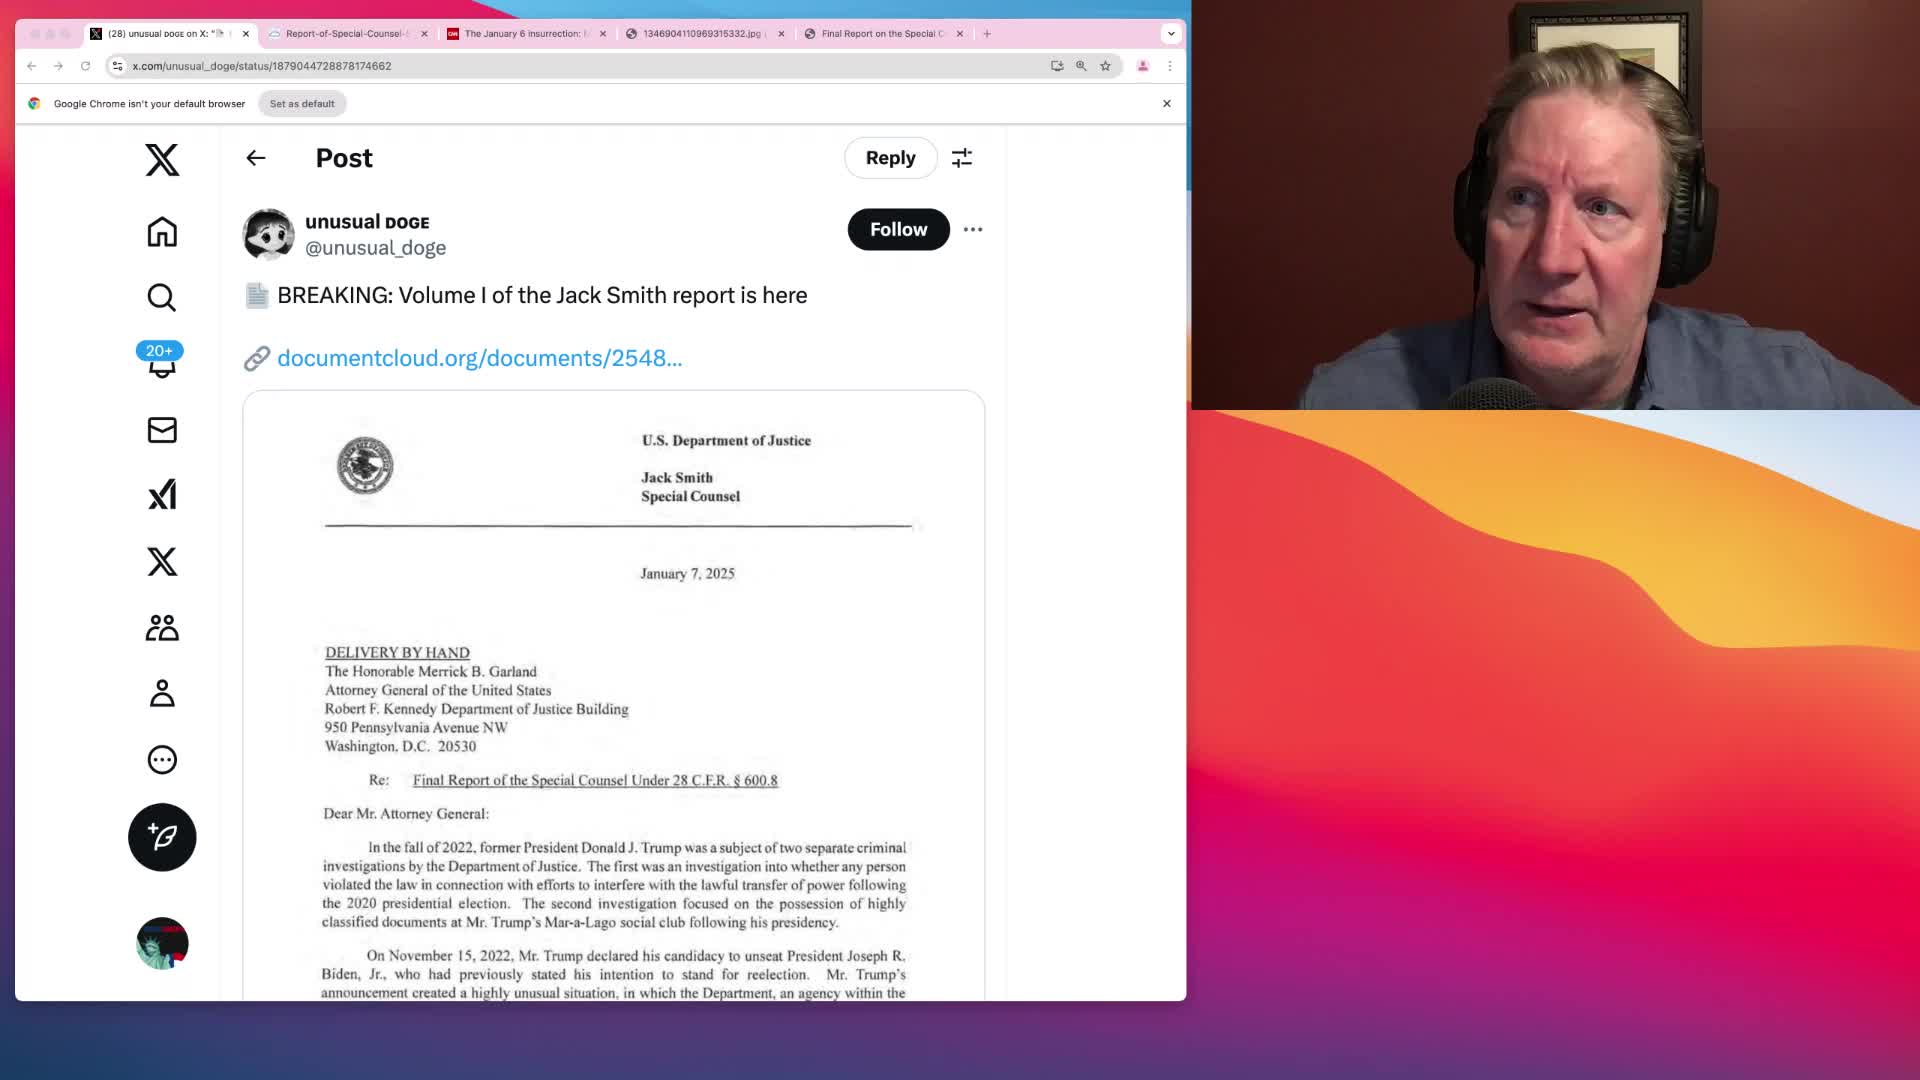Image resolution: width=1920 pixels, height=1080 pixels.
Task: Open Messages envelope icon
Action: pyautogui.click(x=162, y=430)
